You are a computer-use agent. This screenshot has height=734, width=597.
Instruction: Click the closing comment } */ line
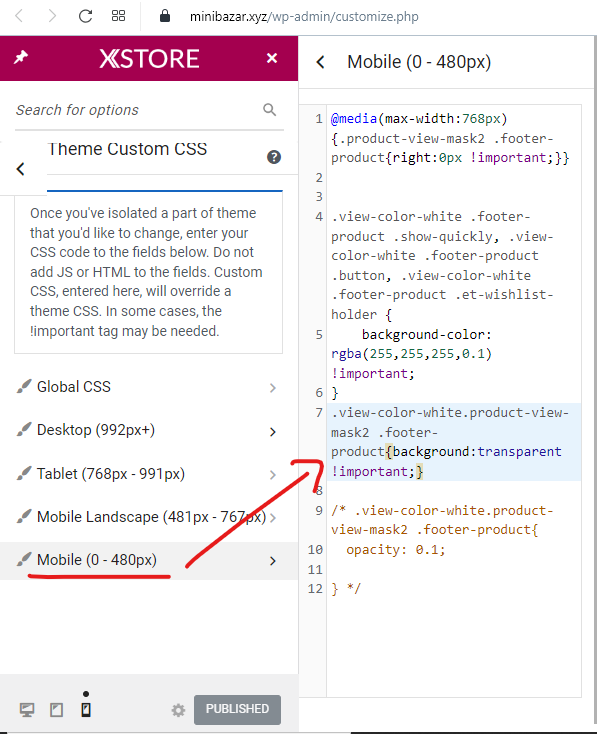(346, 588)
